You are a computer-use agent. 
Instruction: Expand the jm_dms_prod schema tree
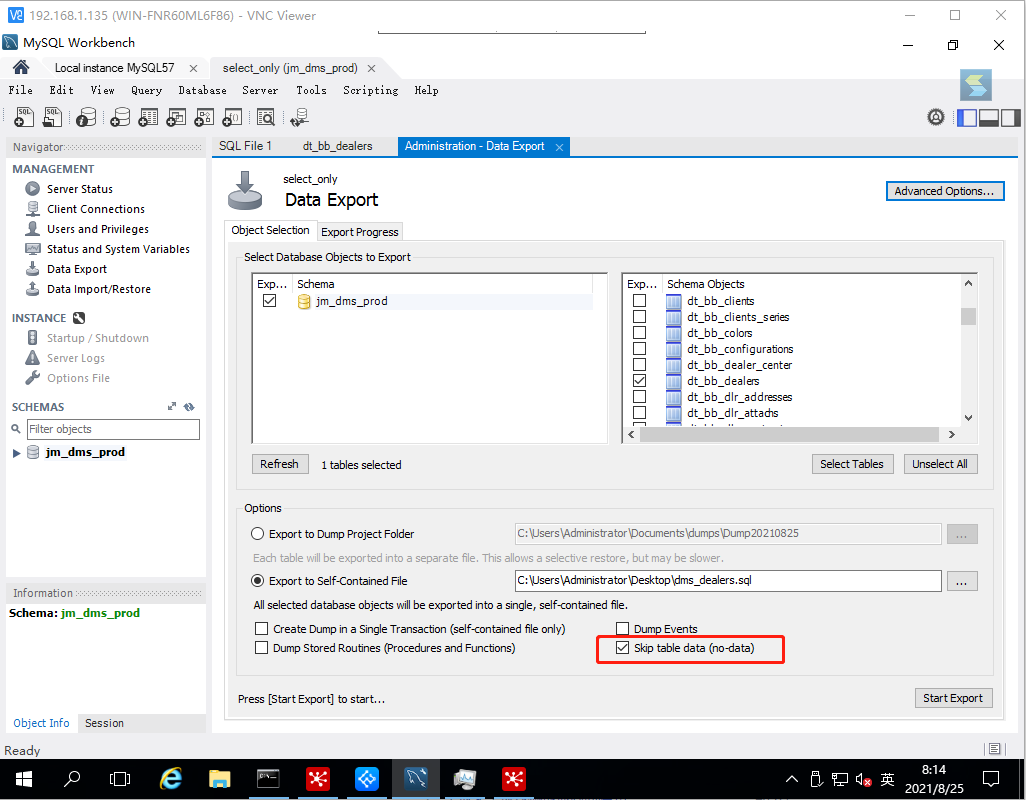tap(16, 453)
